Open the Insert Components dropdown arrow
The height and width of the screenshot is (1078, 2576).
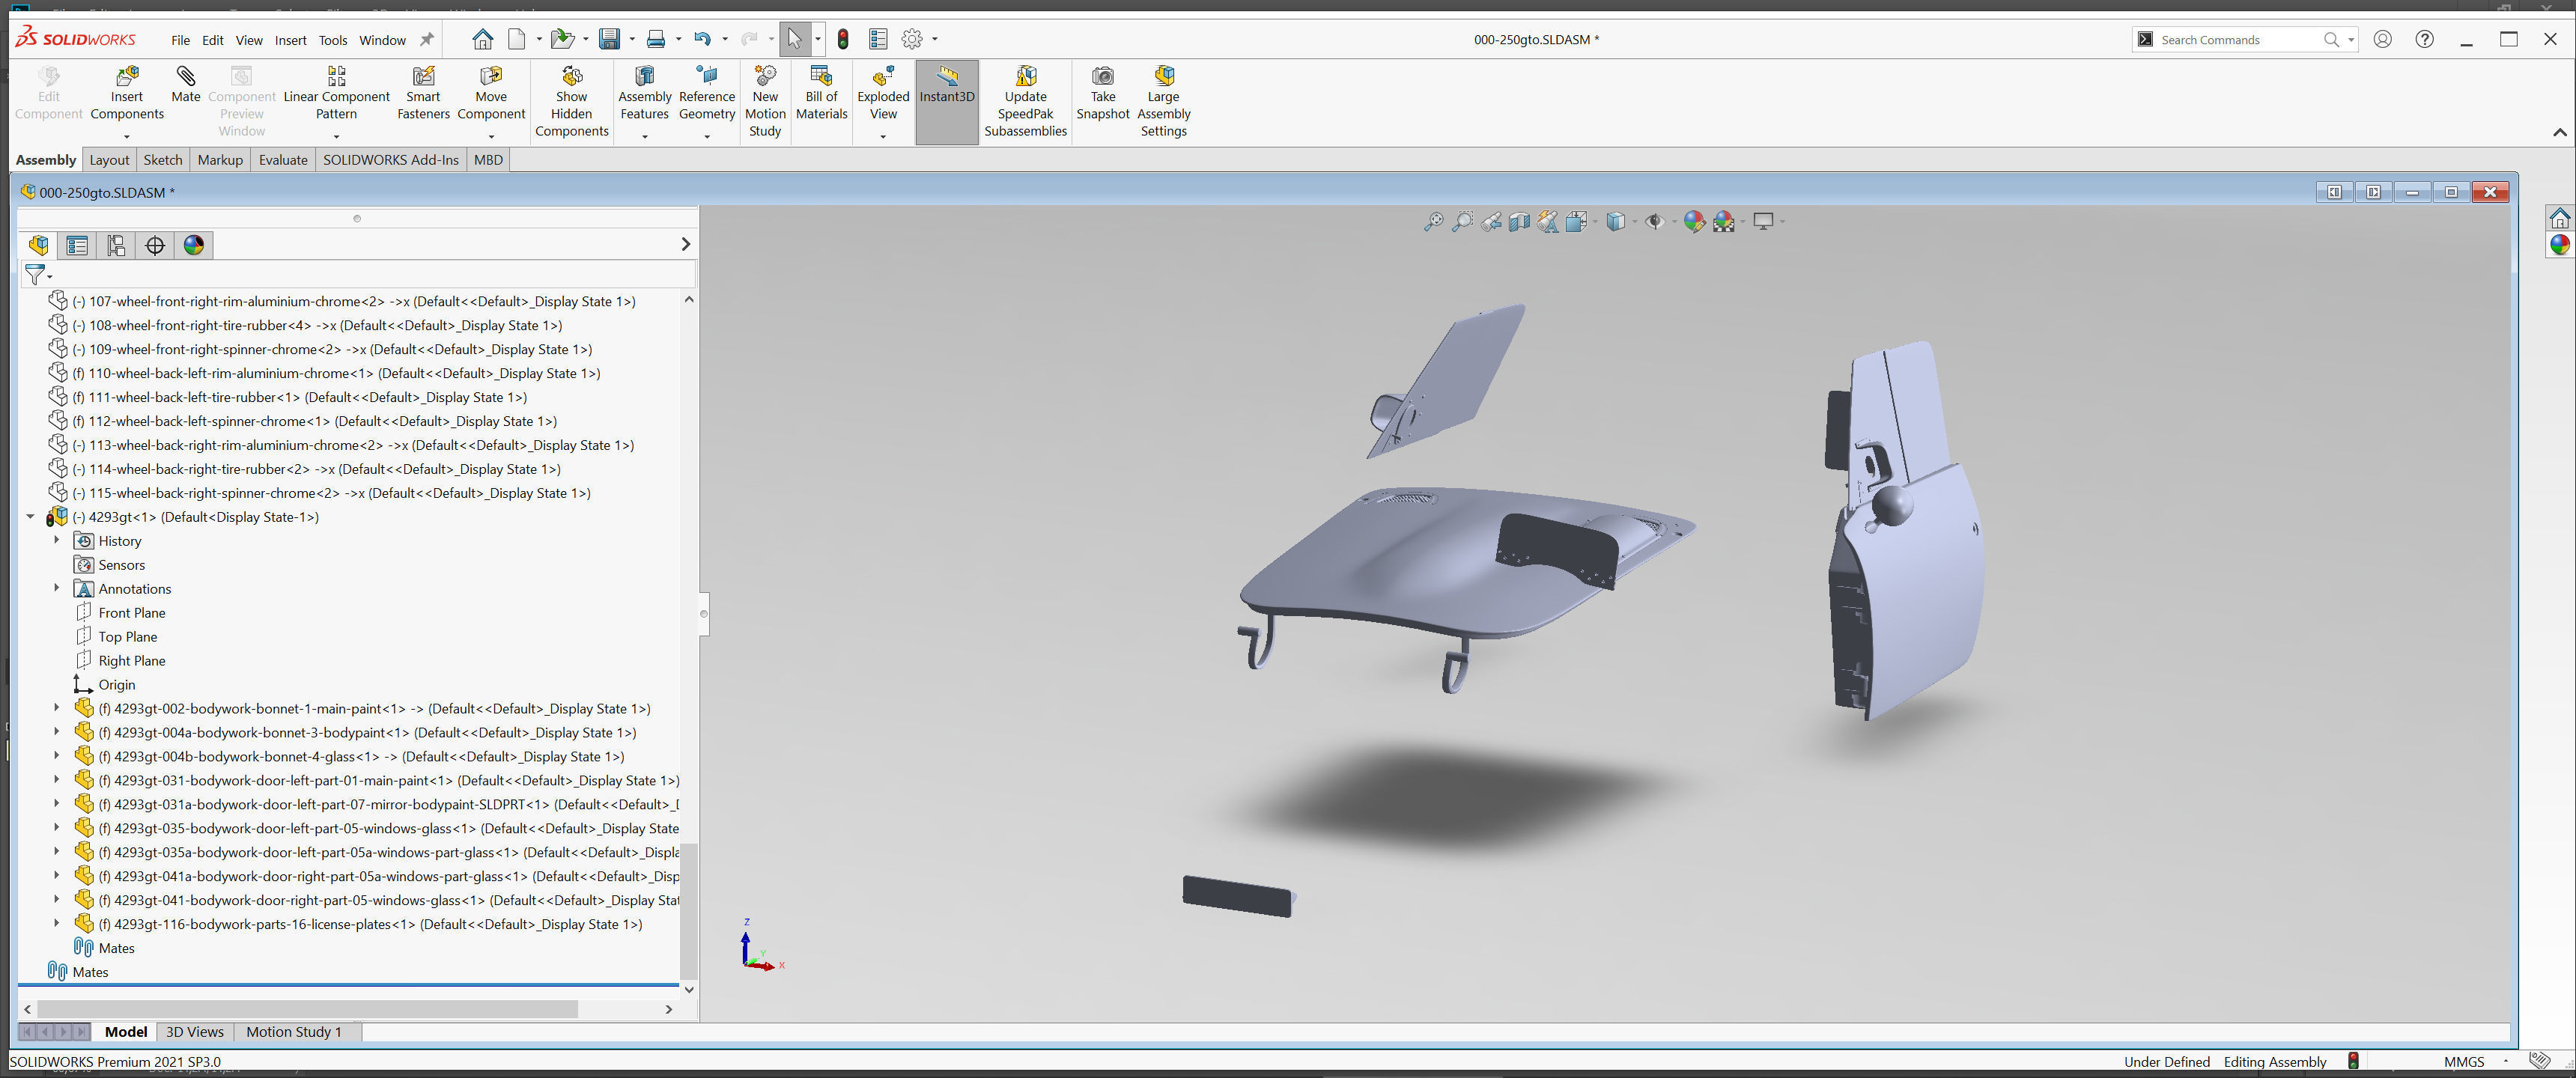click(x=127, y=136)
